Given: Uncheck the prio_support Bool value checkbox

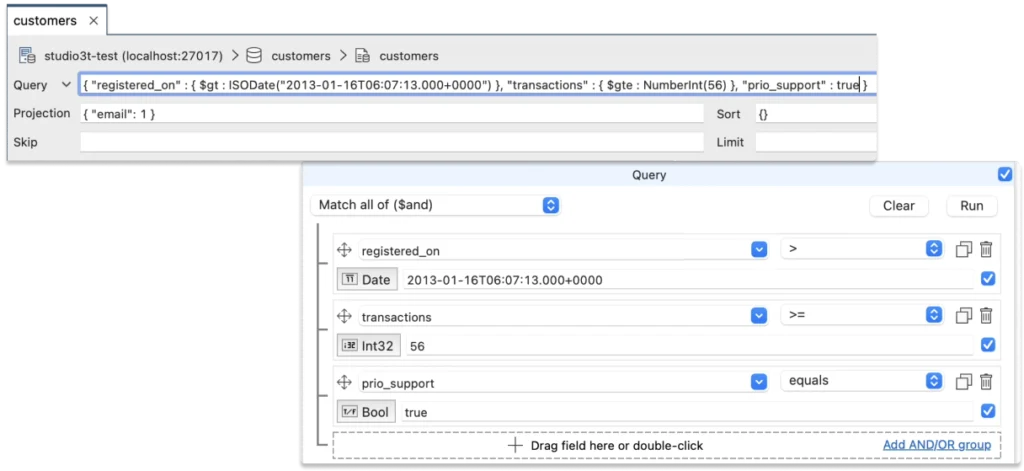Looking at the screenshot, I should coord(988,410).
